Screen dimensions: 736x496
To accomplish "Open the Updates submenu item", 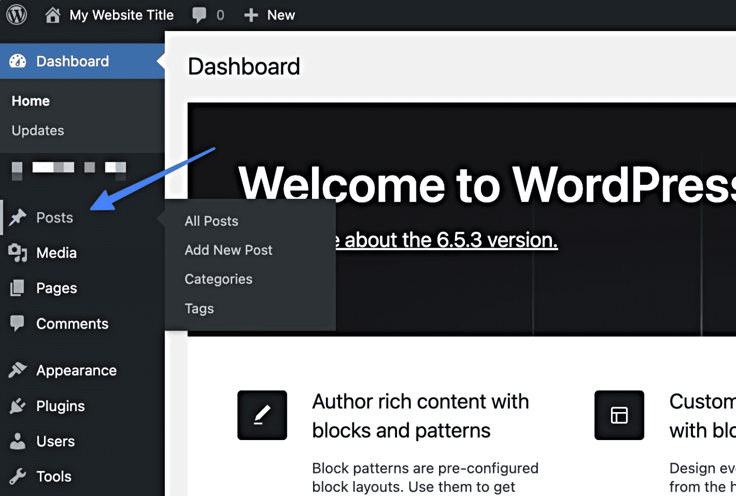I will (38, 130).
